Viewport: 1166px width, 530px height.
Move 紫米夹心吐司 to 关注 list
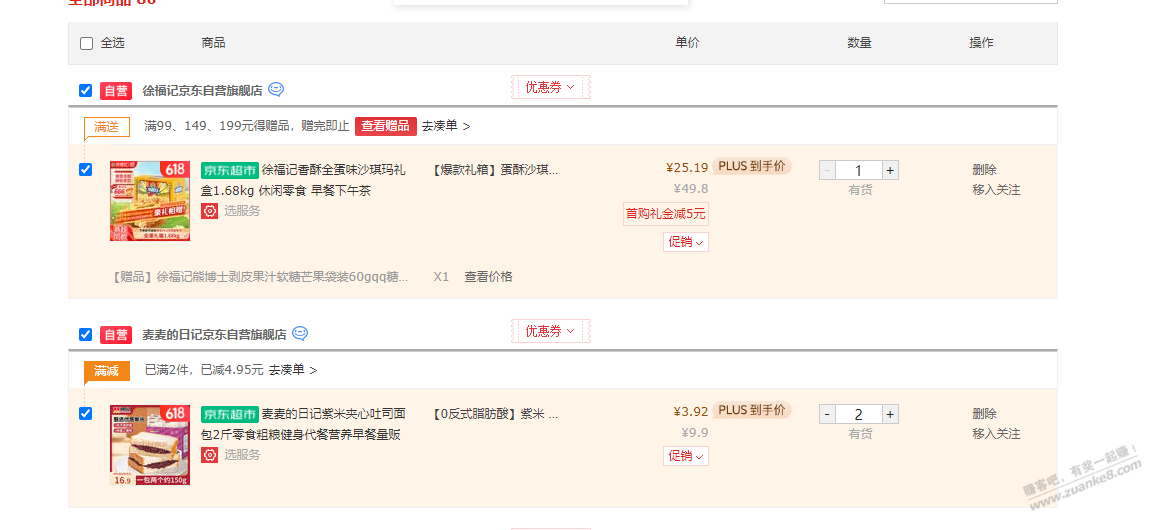(996, 434)
